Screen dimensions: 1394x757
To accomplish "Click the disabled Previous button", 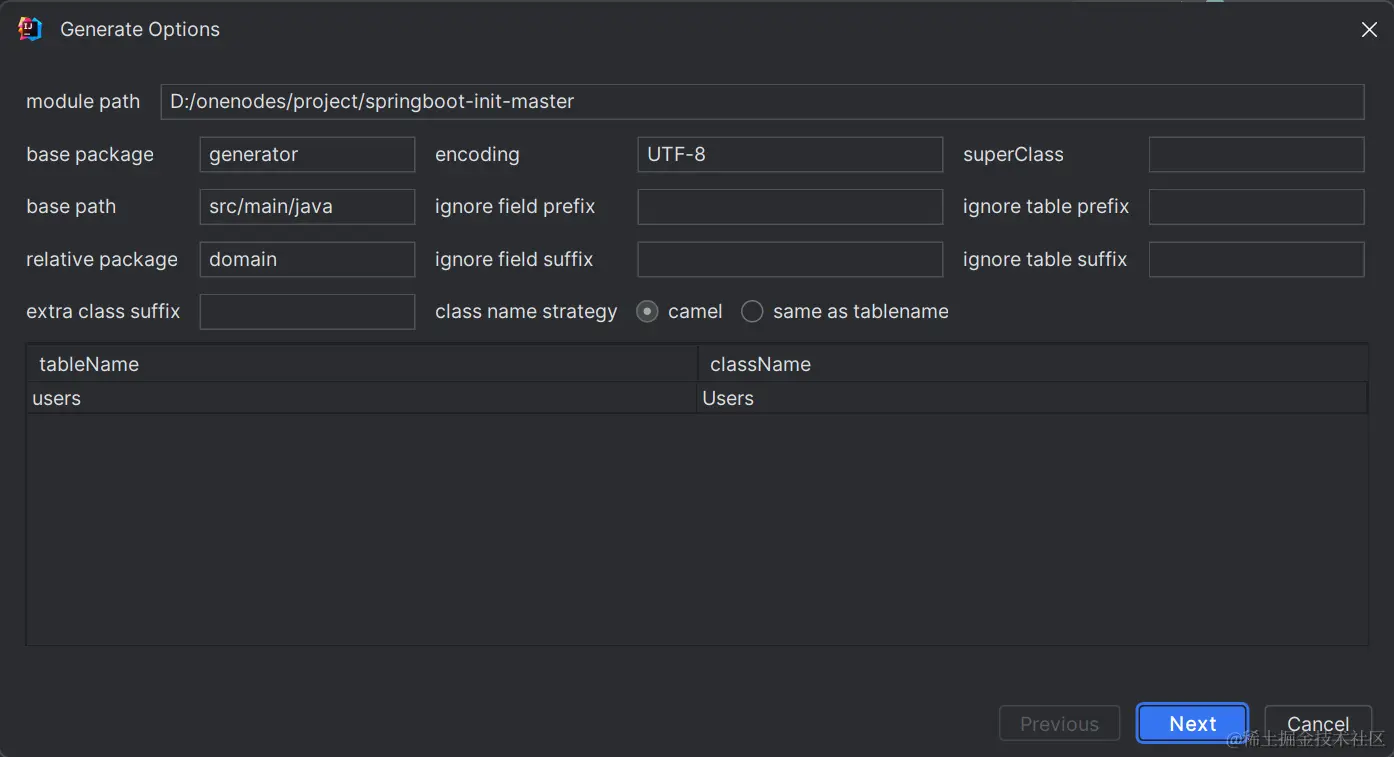I will [1059, 723].
